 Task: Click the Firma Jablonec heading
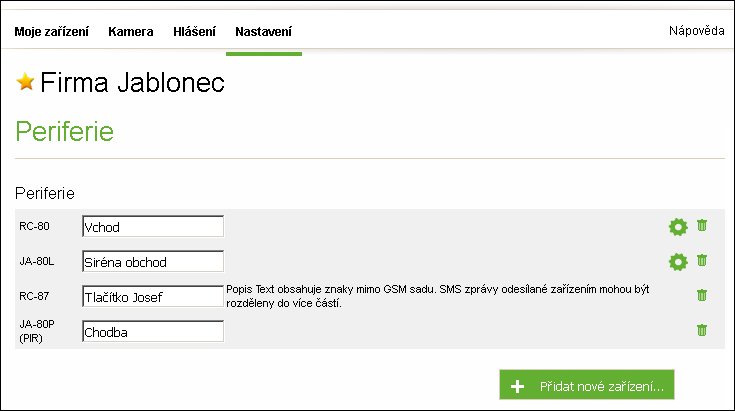[132, 83]
